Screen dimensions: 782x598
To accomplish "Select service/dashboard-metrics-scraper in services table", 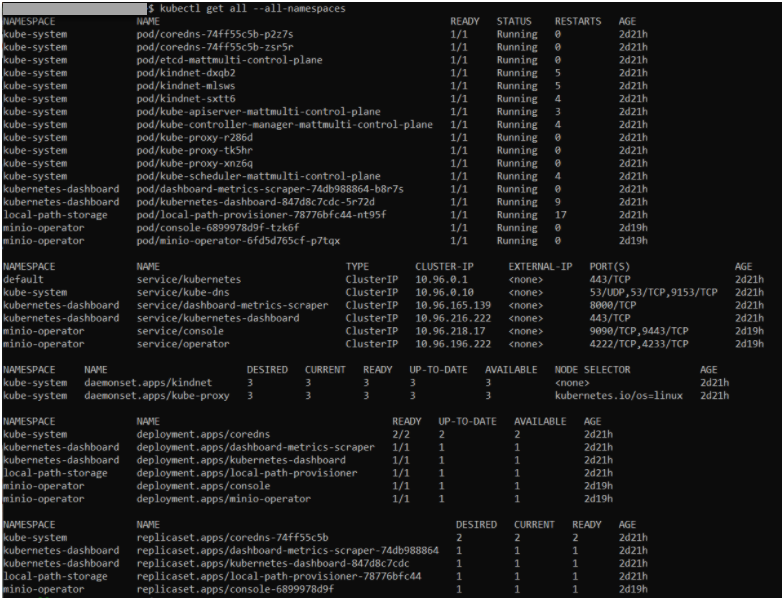I will coord(232,305).
